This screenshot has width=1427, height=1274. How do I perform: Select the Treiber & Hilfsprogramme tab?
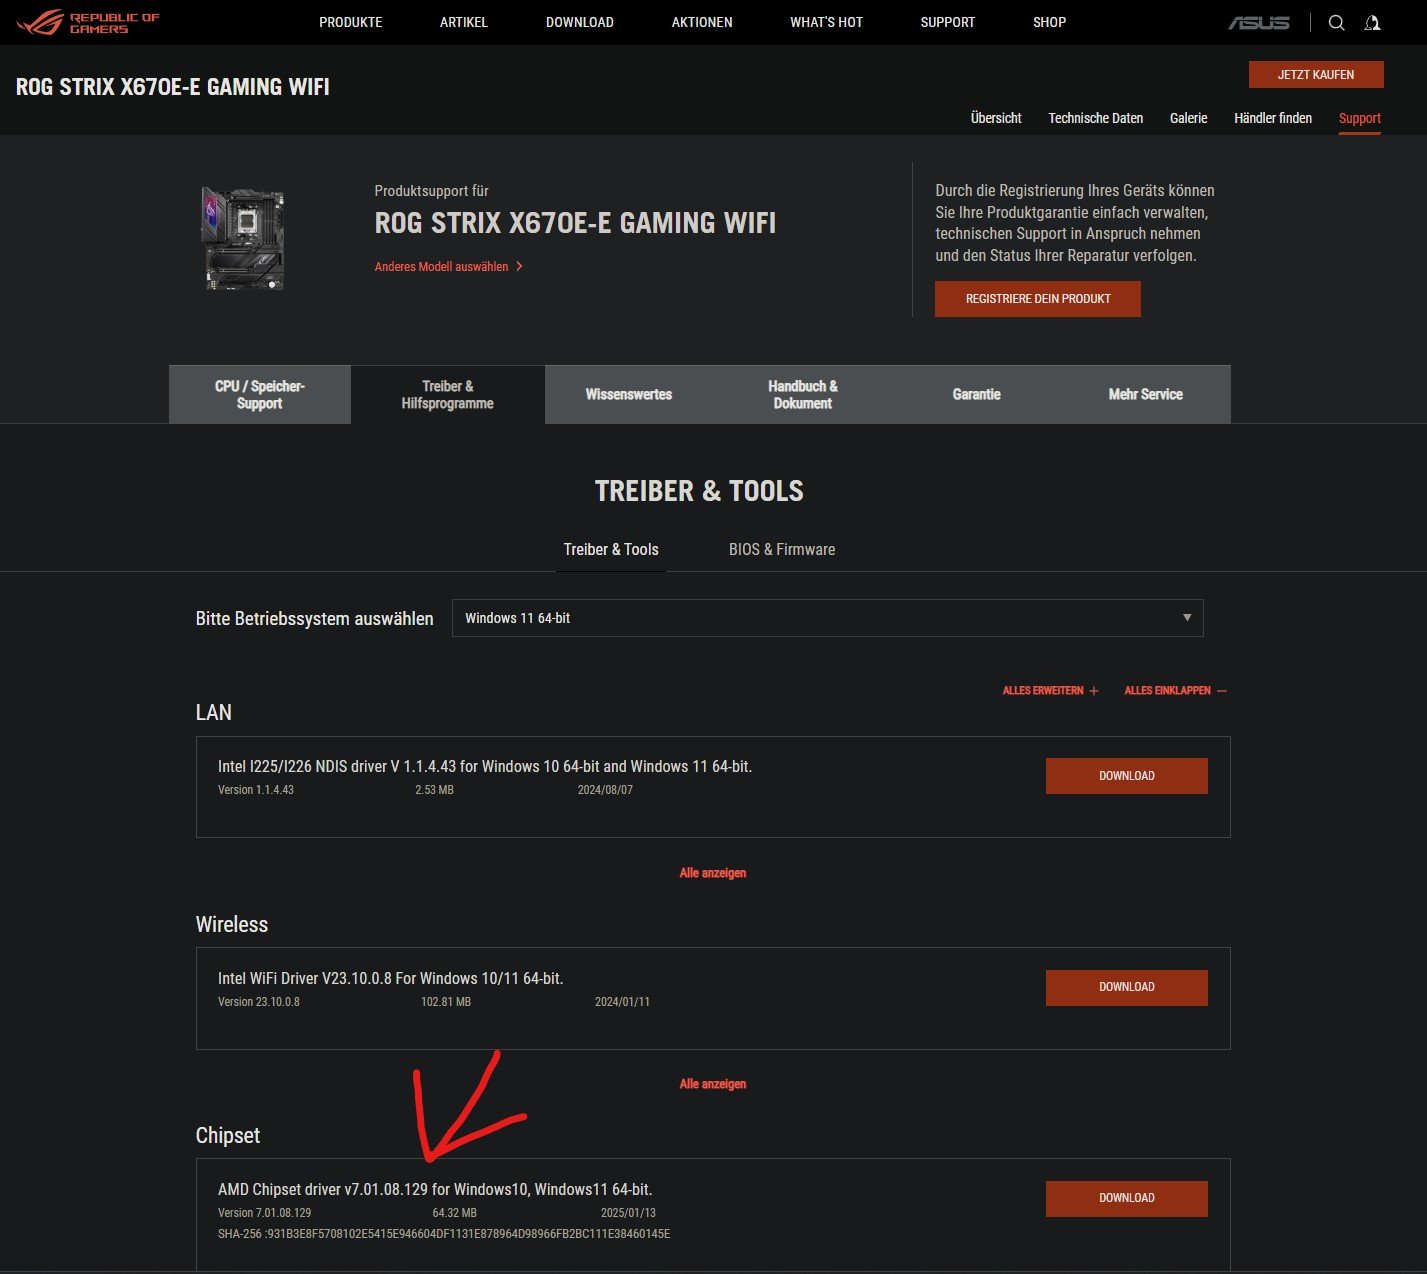click(x=448, y=394)
